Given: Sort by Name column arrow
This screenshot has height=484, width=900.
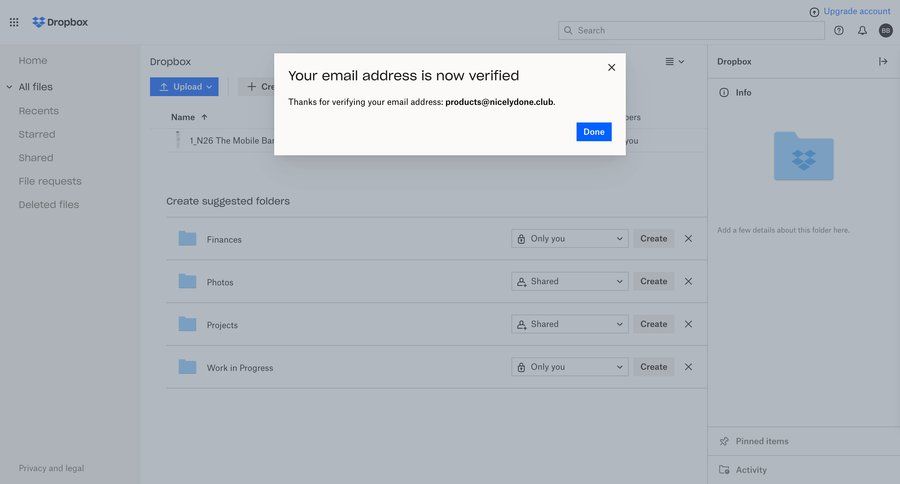Looking at the screenshot, I should tap(204, 117).
